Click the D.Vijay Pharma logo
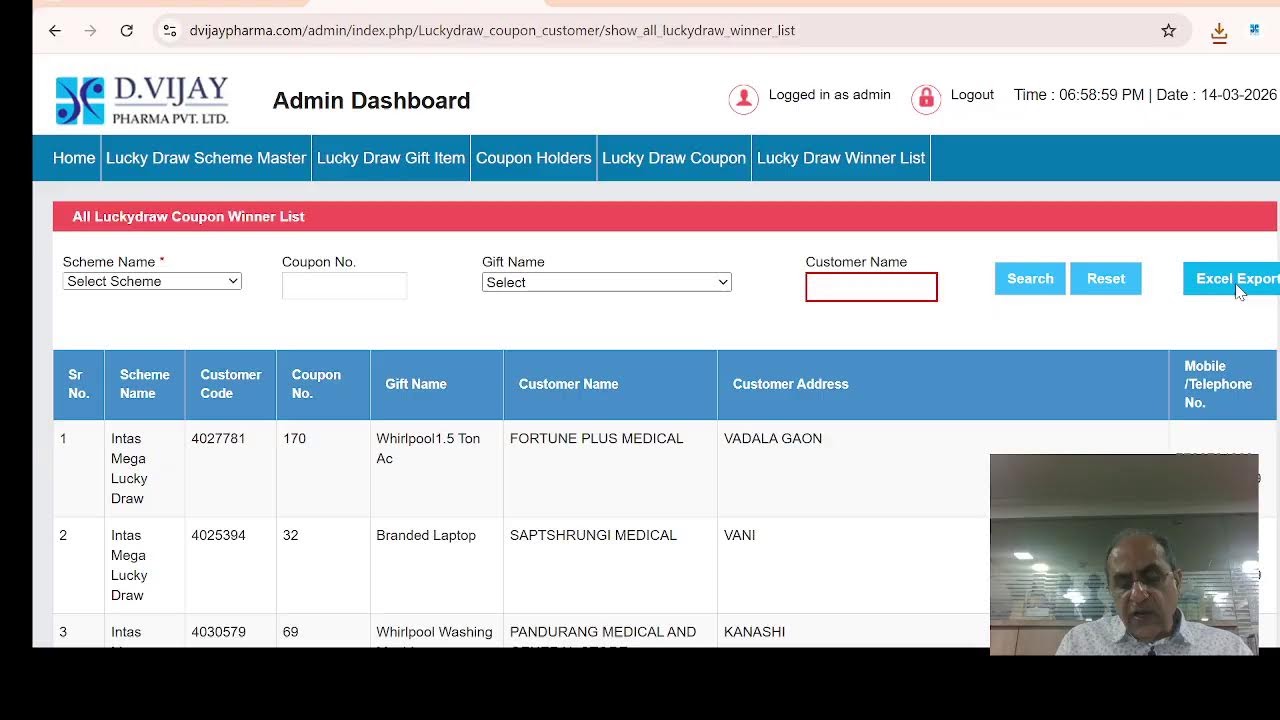The height and width of the screenshot is (720, 1280). (142, 100)
